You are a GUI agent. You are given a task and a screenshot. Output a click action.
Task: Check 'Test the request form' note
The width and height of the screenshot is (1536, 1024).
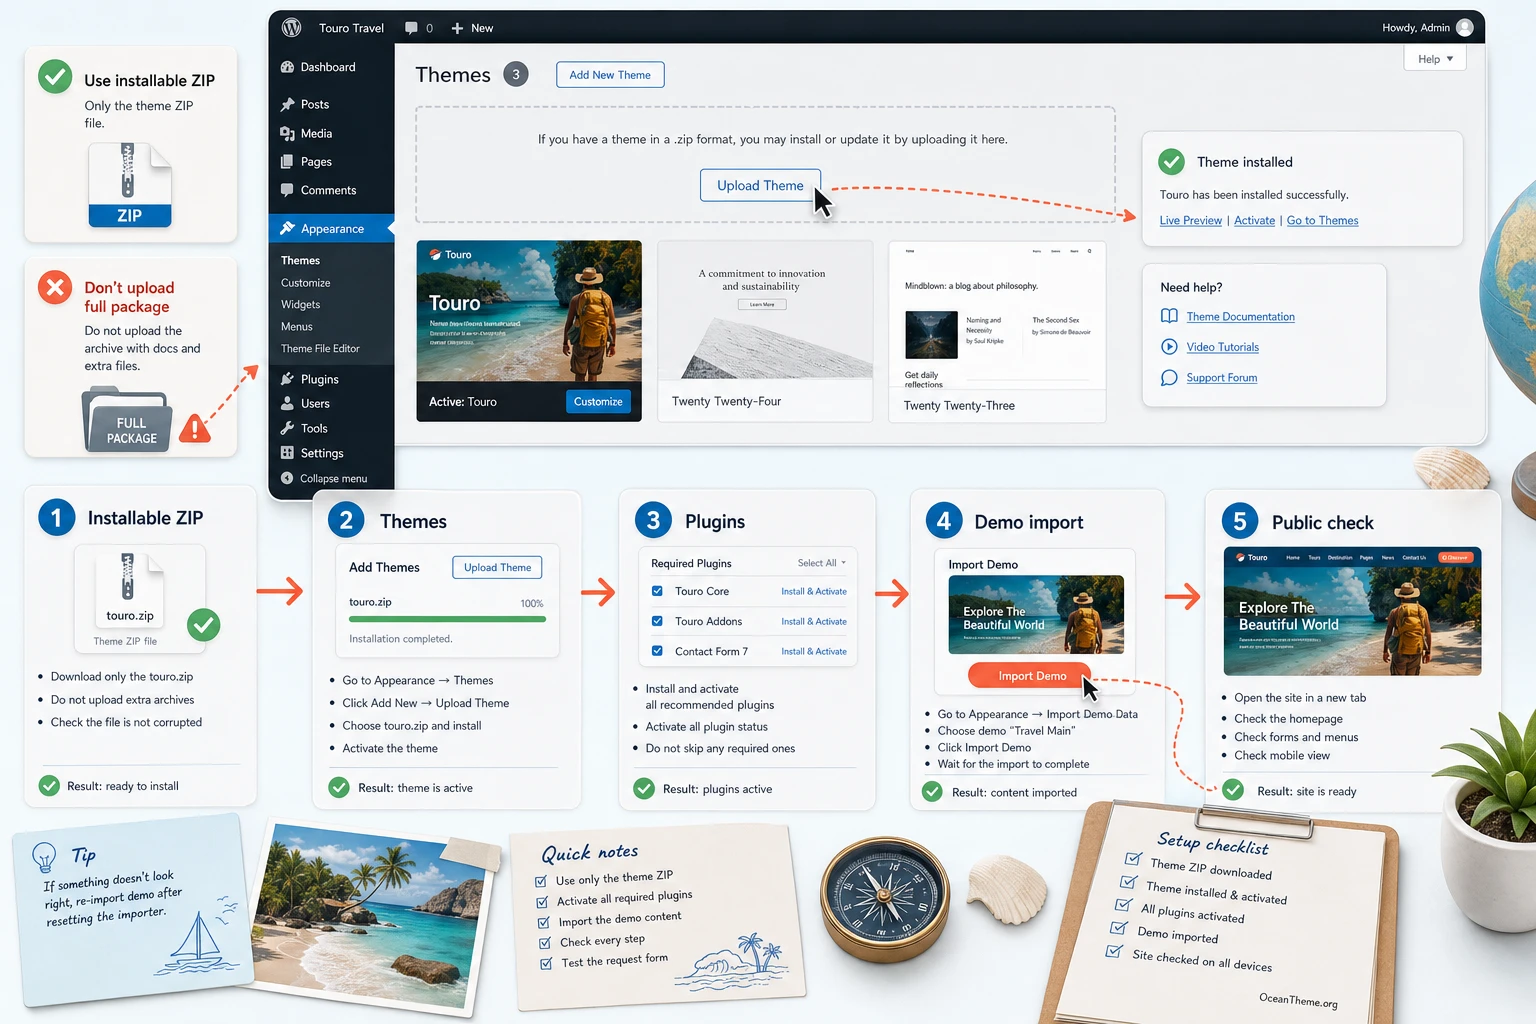[x=546, y=964]
